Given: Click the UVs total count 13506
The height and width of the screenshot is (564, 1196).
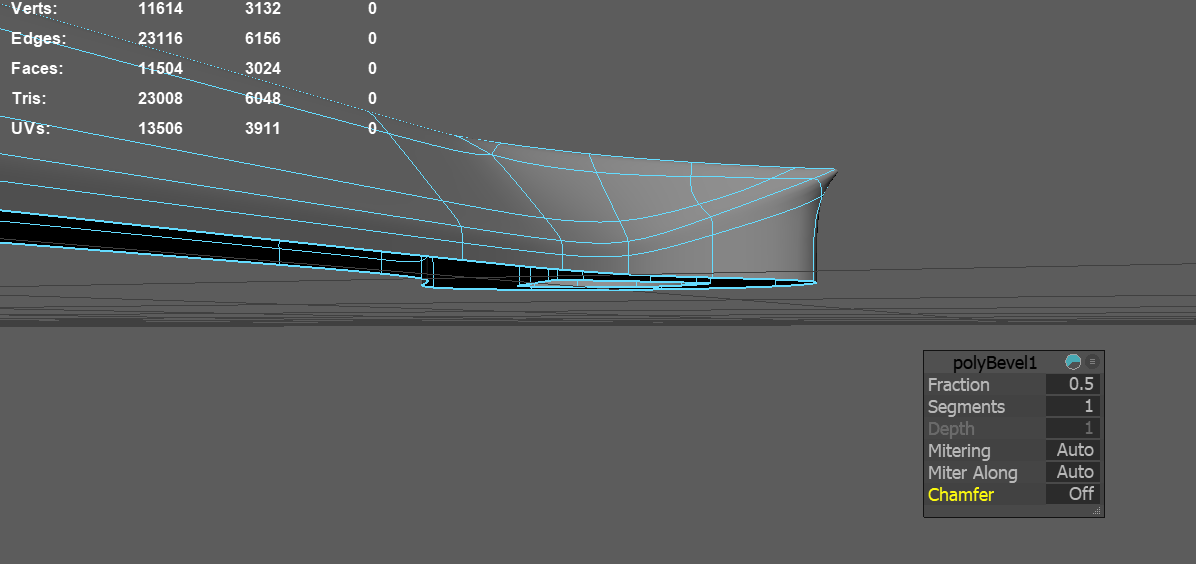Looking at the screenshot, I should pyautogui.click(x=160, y=128).
